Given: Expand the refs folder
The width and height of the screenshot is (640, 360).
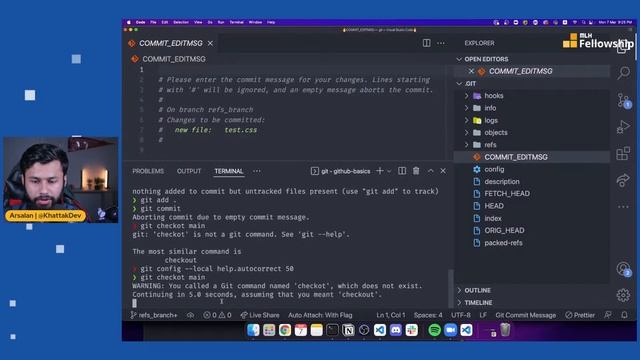Looking at the screenshot, I should click(485, 145).
